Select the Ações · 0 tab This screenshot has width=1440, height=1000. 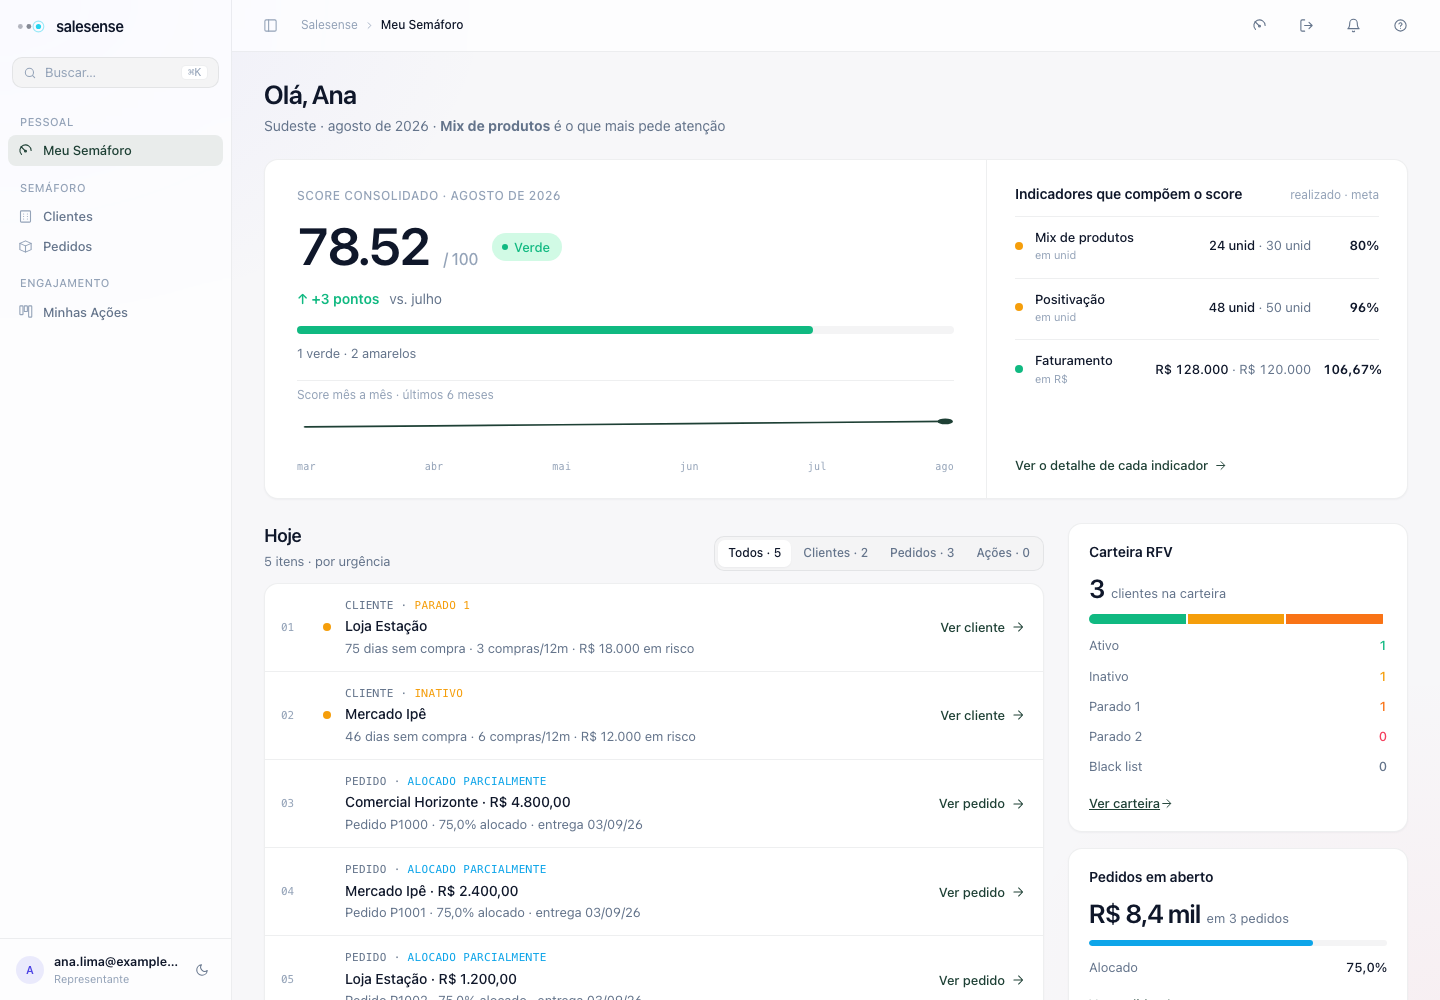click(x=1003, y=553)
